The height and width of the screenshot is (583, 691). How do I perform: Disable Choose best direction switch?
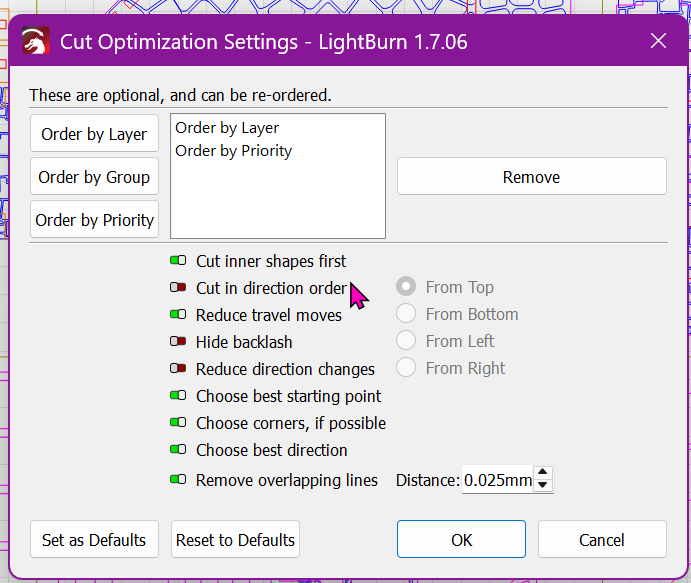178,449
